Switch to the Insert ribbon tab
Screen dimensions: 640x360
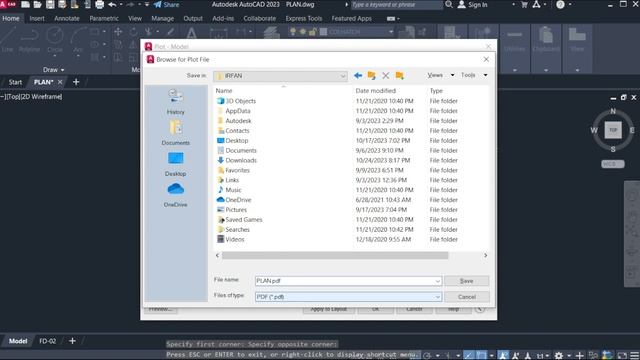click(37, 18)
